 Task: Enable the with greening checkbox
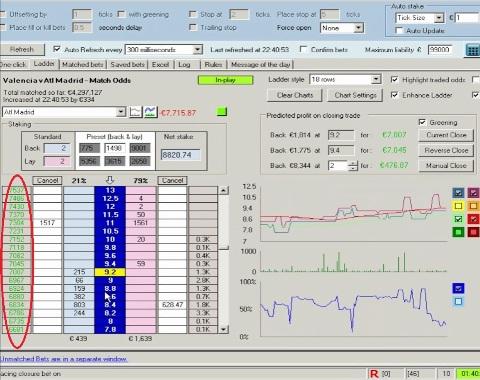coord(121,14)
